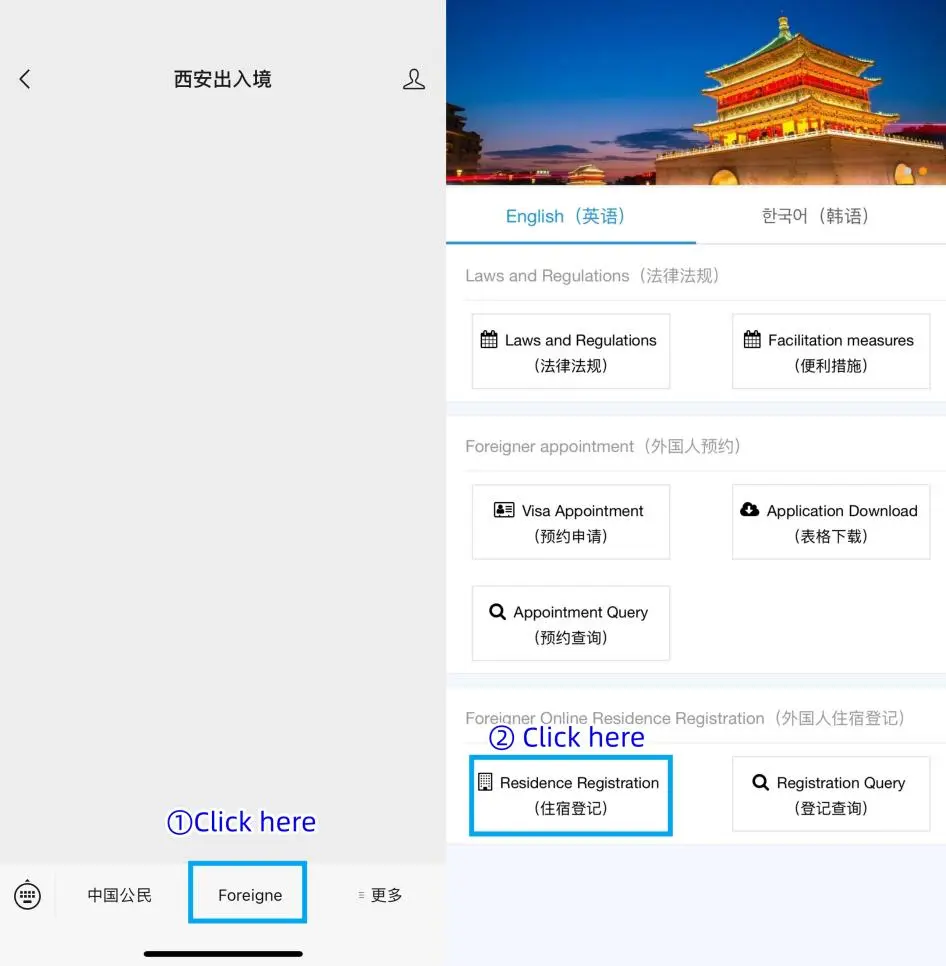This screenshot has width=946, height=966.
Task: Click the bell tower banner image
Action: tap(696, 92)
